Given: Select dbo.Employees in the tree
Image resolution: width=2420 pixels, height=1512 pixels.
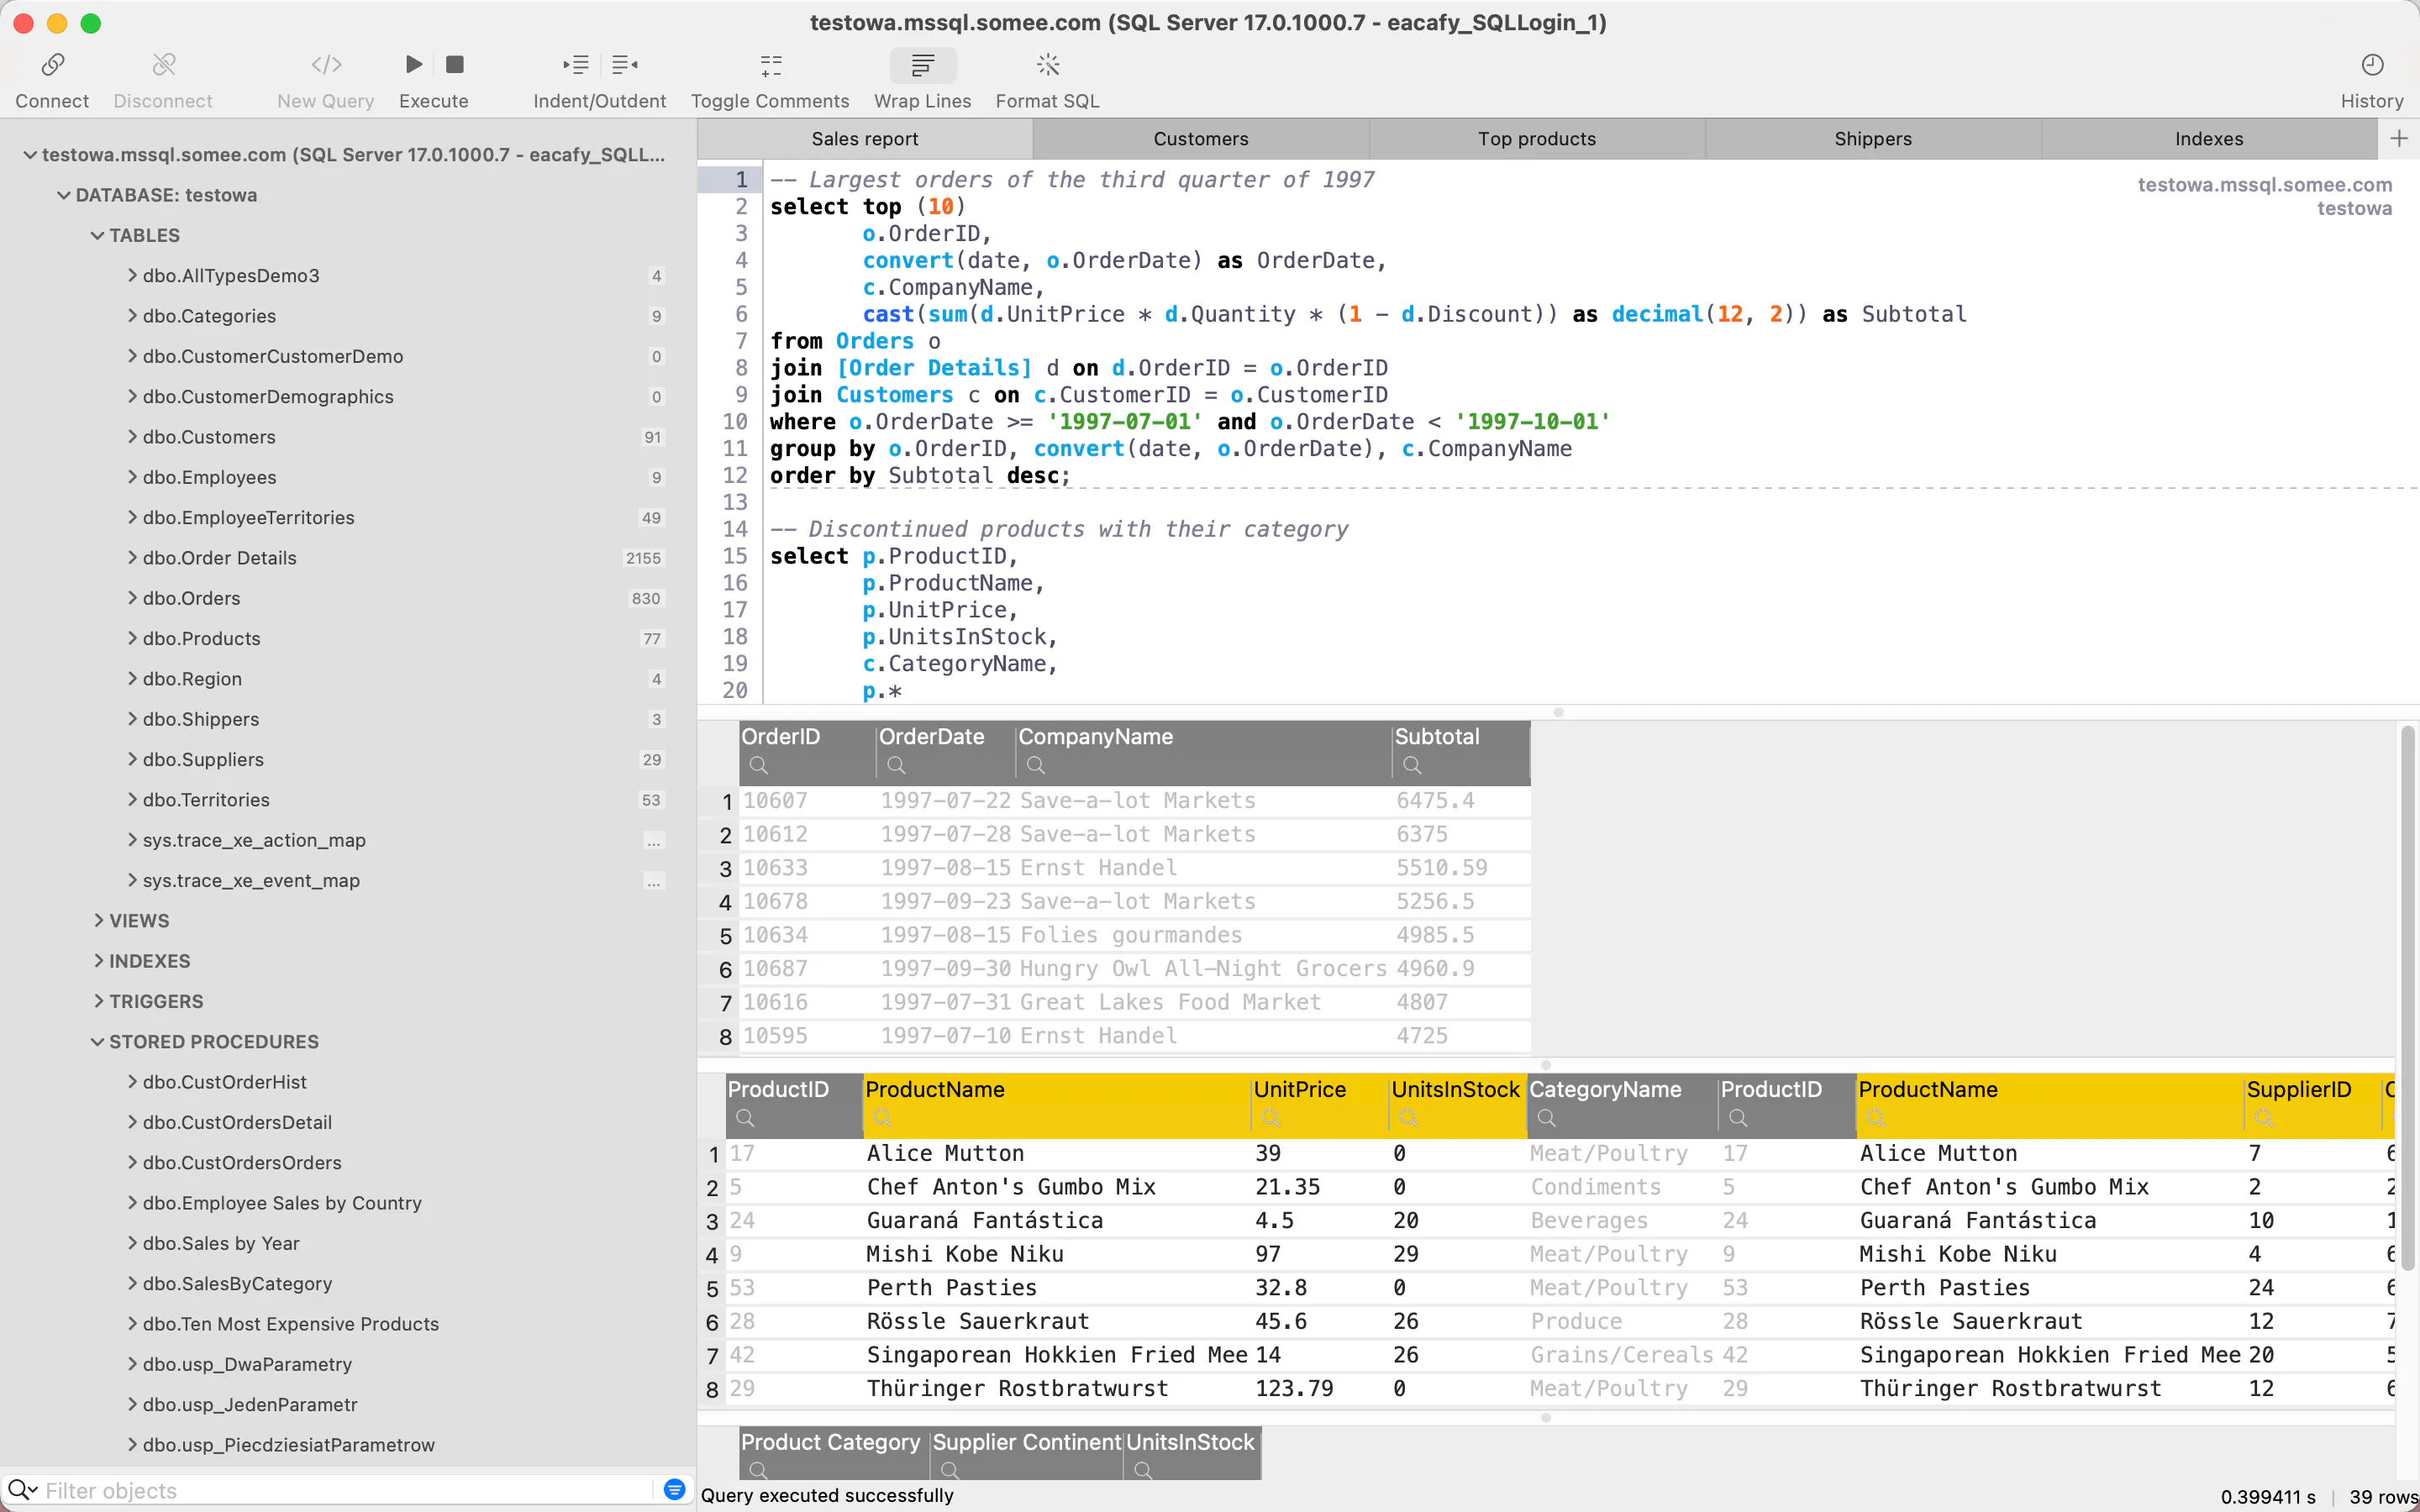Looking at the screenshot, I should tap(209, 477).
